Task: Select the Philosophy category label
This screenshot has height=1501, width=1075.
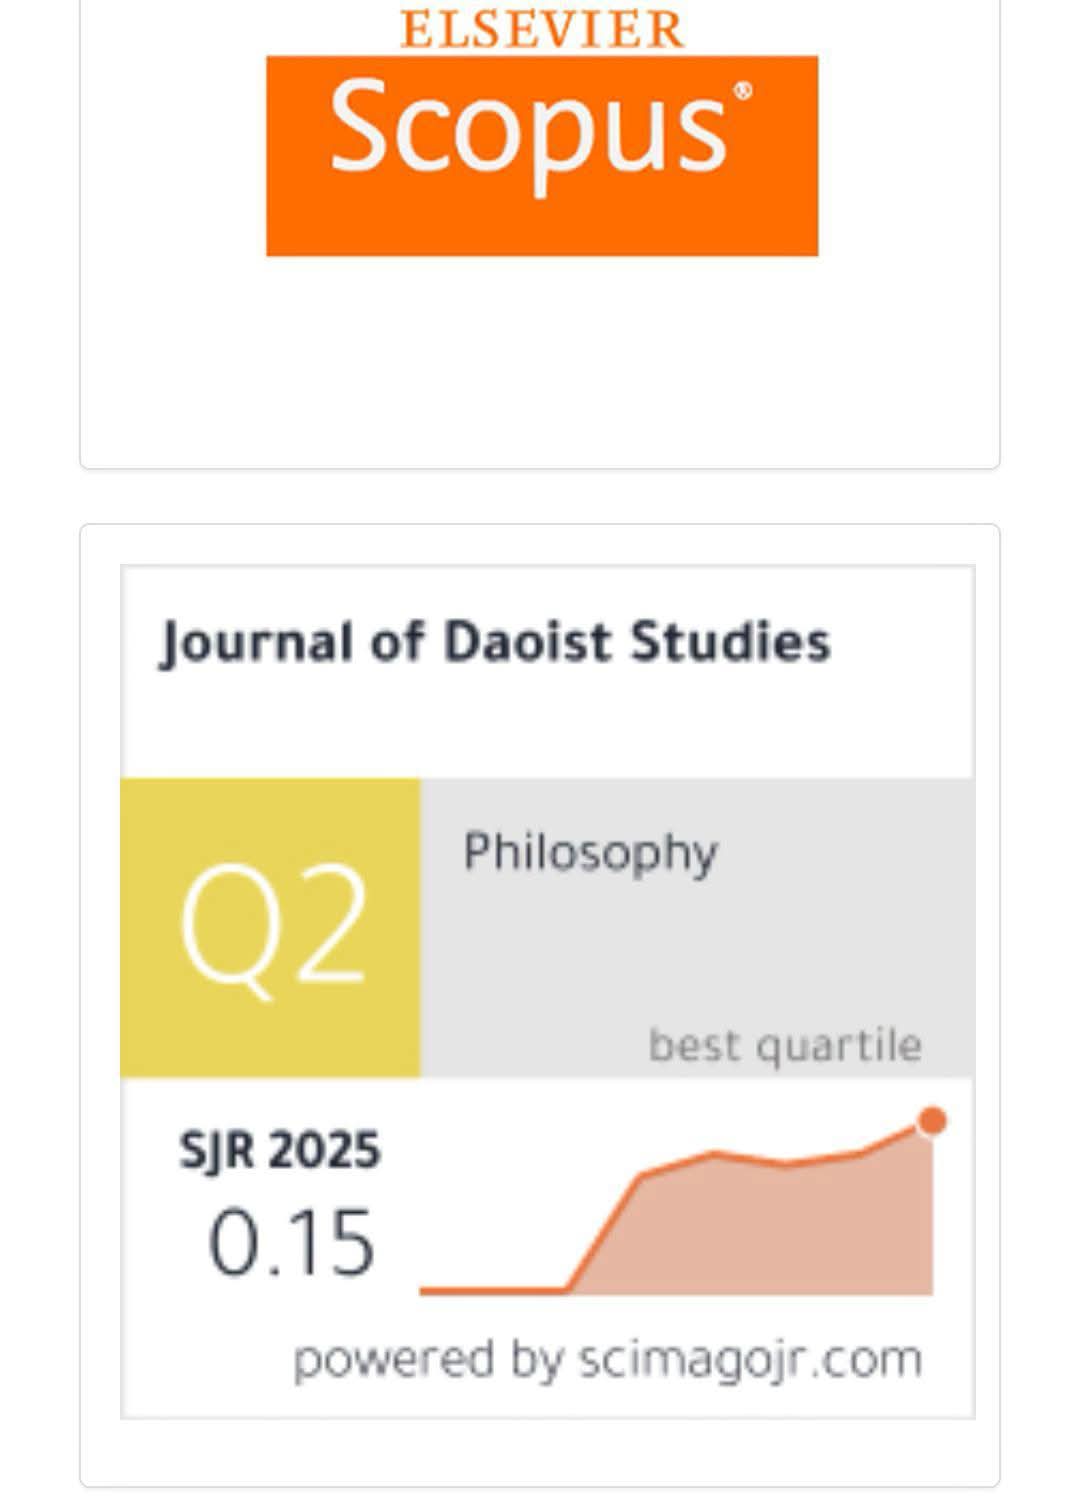Action: pyautogui.click(x=590, y=853)
